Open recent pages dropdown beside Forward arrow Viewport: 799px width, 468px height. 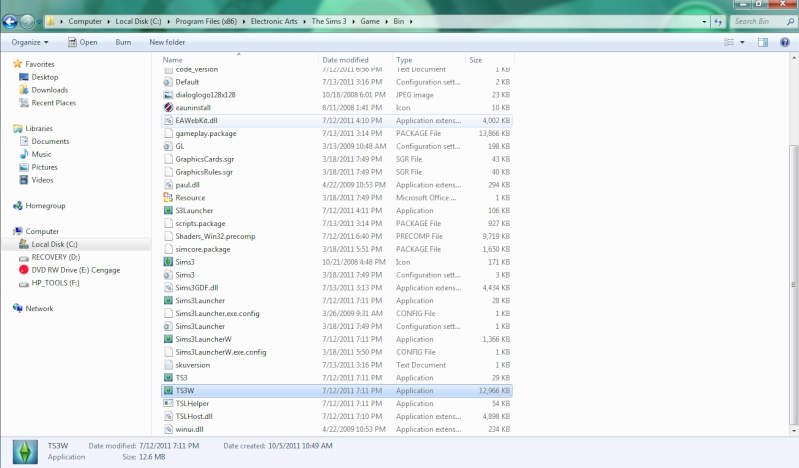pos(39,22)
